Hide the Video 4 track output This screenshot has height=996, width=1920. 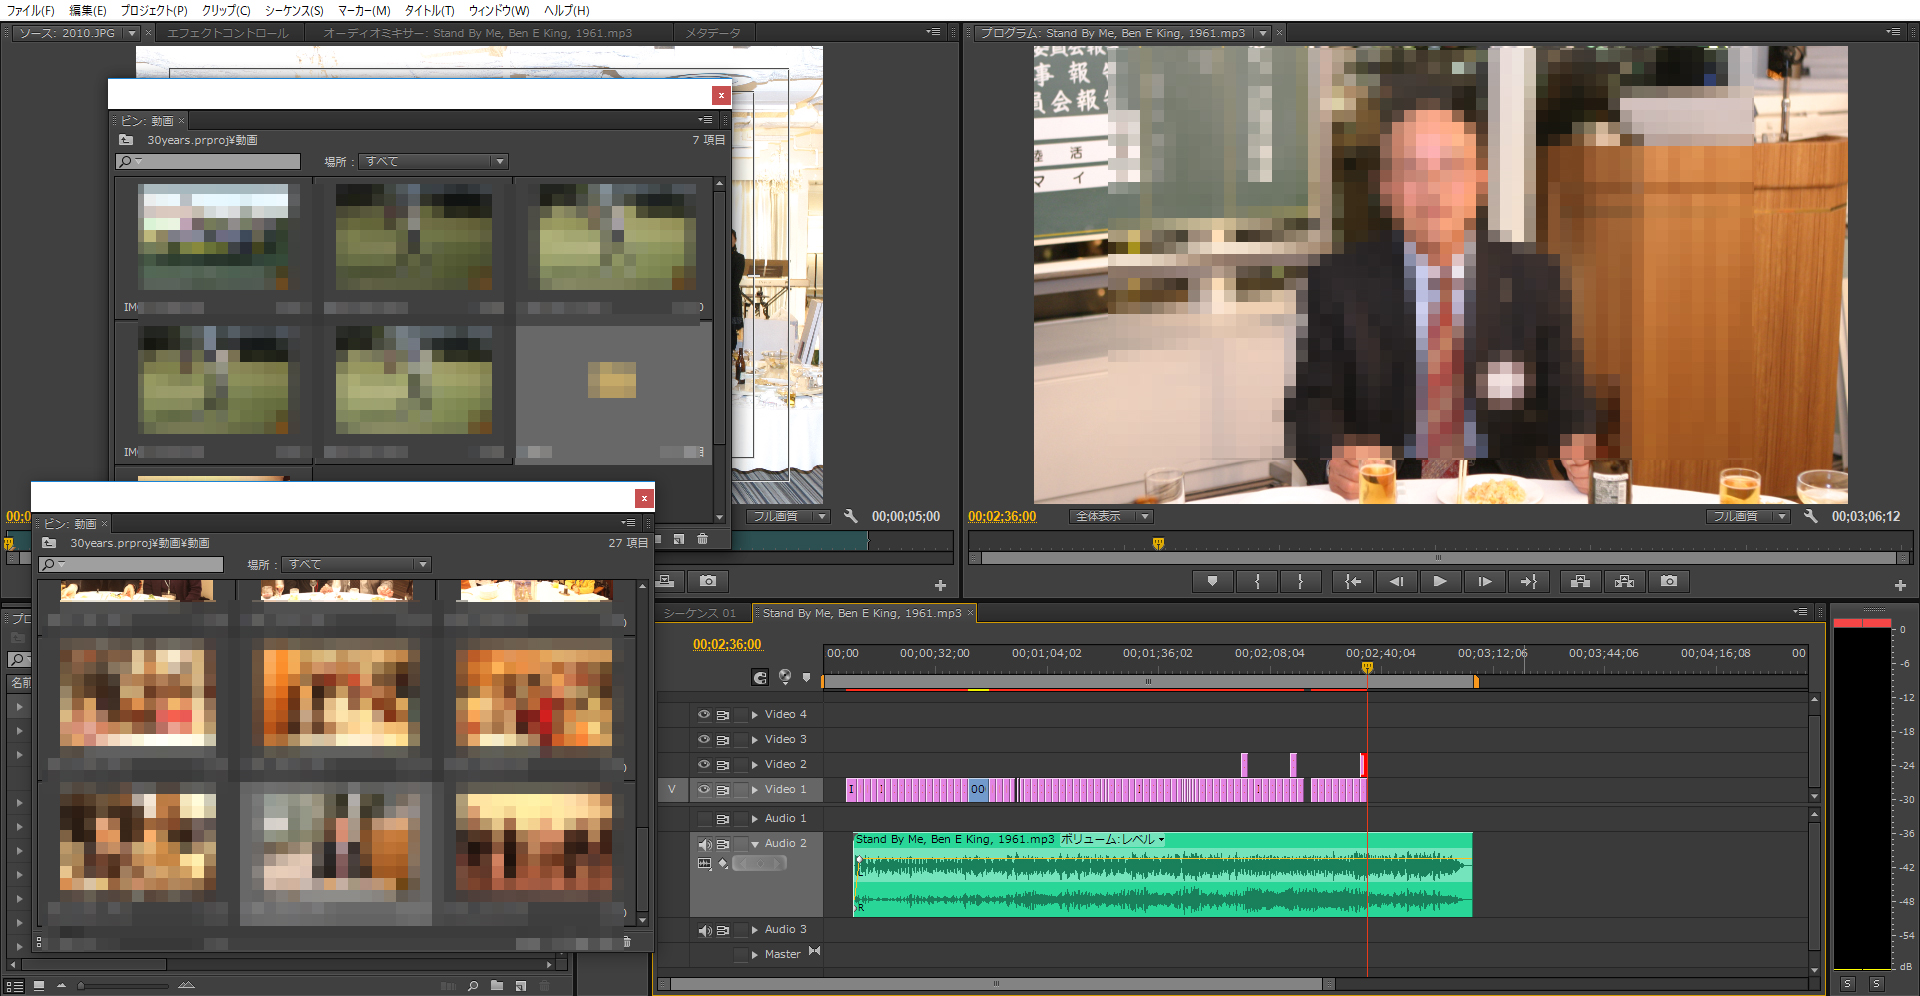point(703,714)
